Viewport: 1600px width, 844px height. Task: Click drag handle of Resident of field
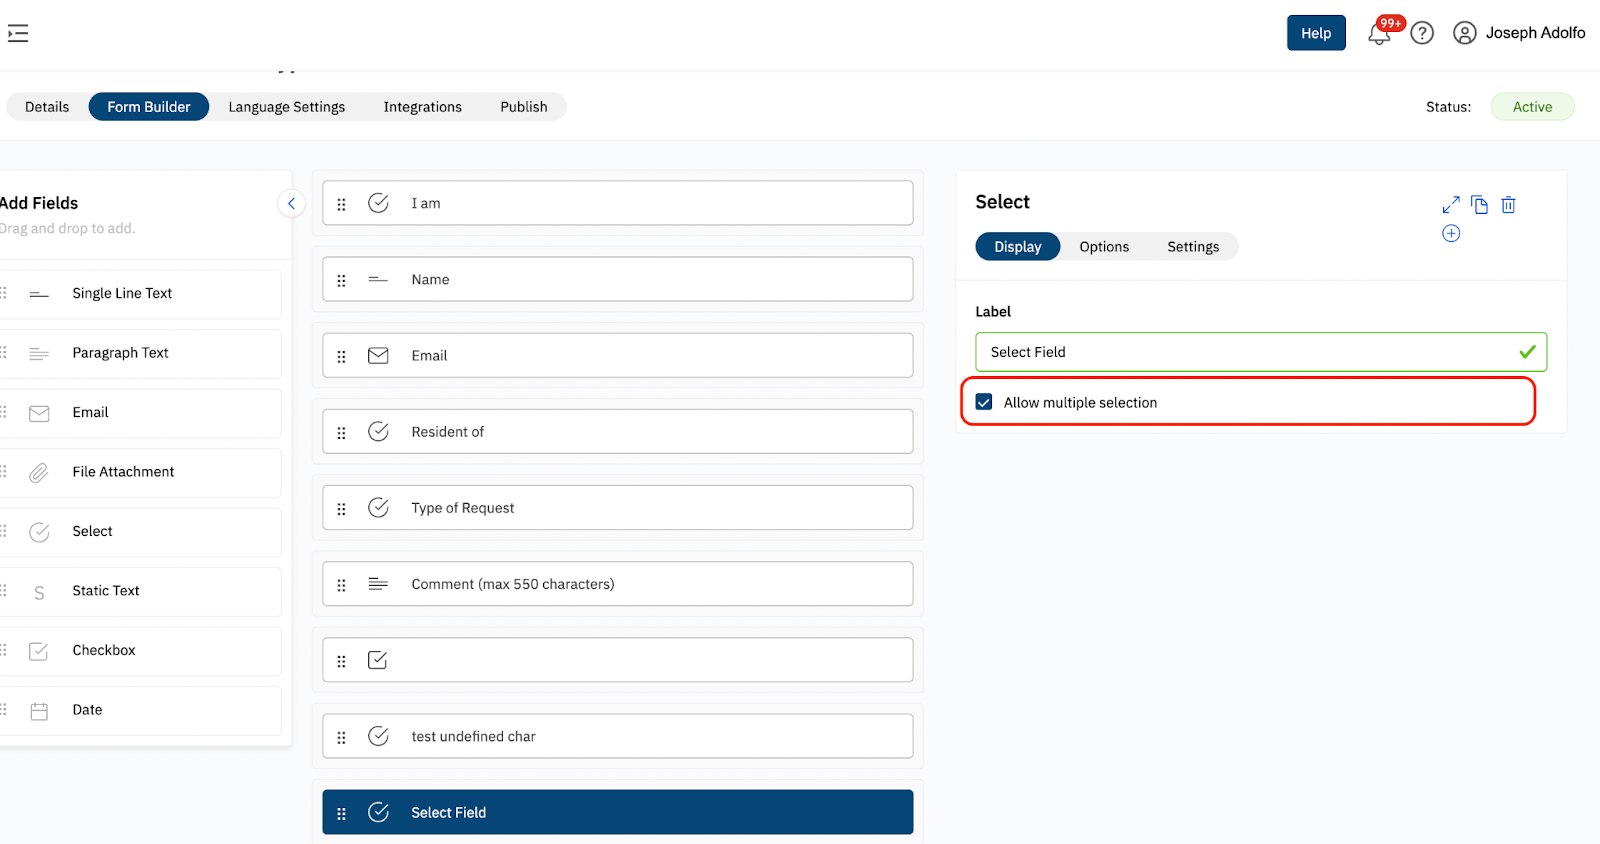tap(341, 432)
